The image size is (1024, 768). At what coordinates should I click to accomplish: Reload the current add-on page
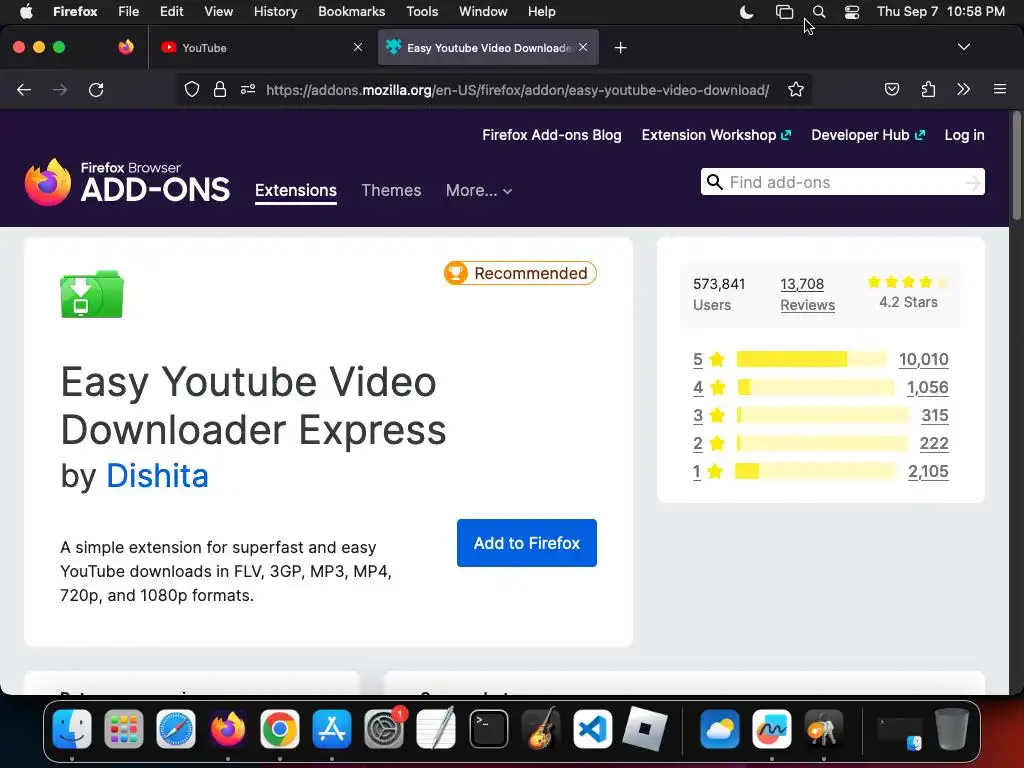(96, 89)
